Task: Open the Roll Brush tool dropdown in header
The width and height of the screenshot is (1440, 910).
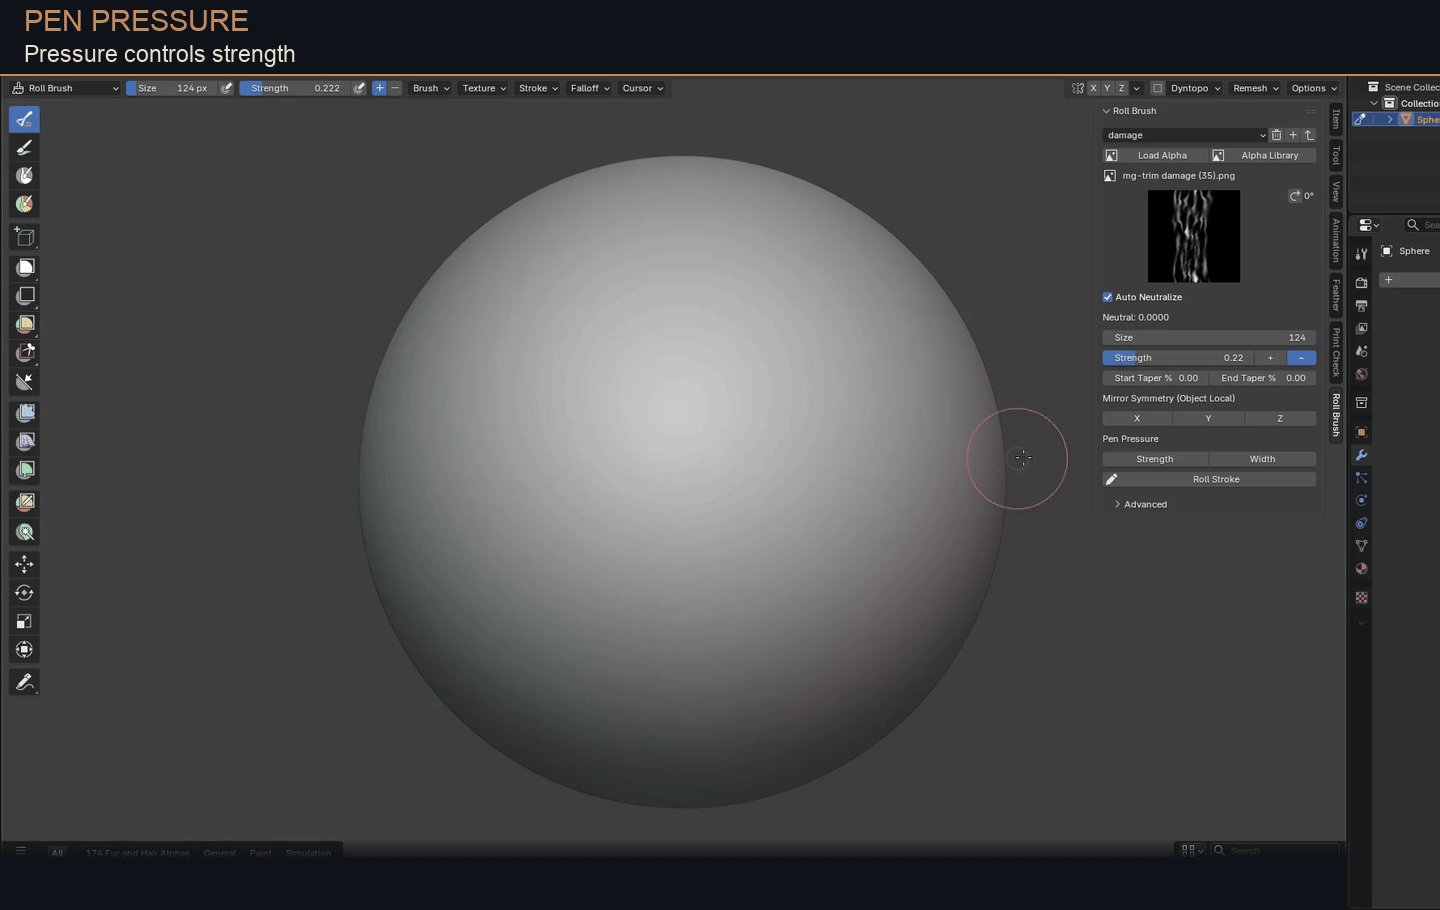Action: (x=65, y=88)
